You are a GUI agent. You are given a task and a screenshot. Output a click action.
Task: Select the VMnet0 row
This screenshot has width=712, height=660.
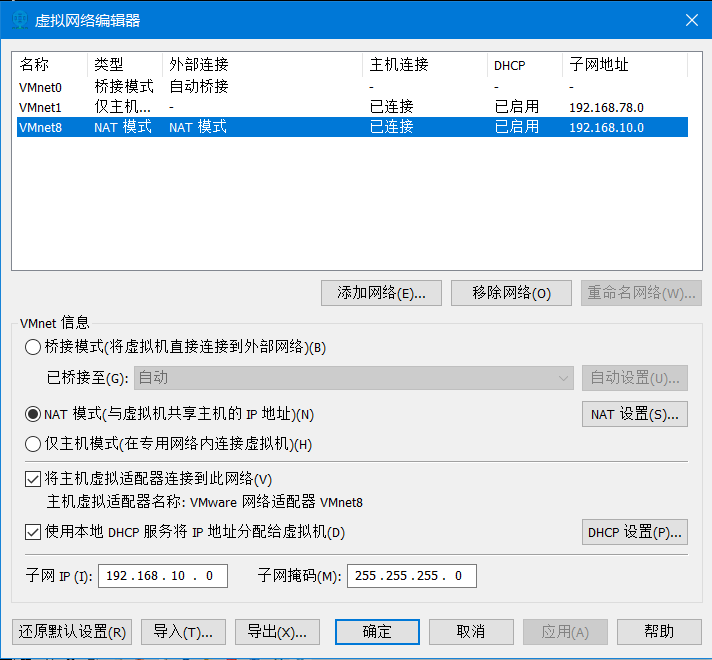click(x=352, y=86)
